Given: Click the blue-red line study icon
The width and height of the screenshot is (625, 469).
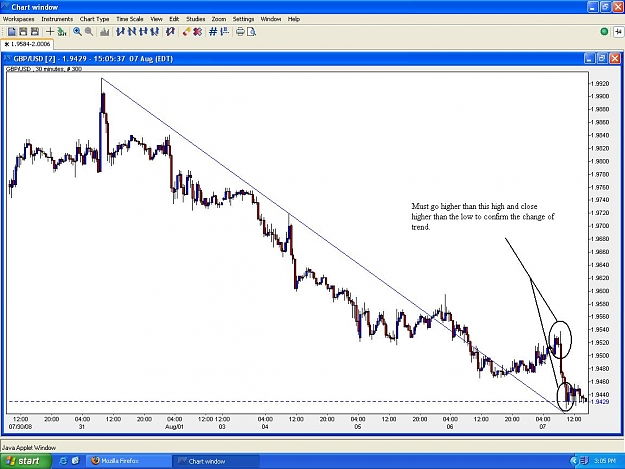Looking at the screenshot, I should coord(170,32).
